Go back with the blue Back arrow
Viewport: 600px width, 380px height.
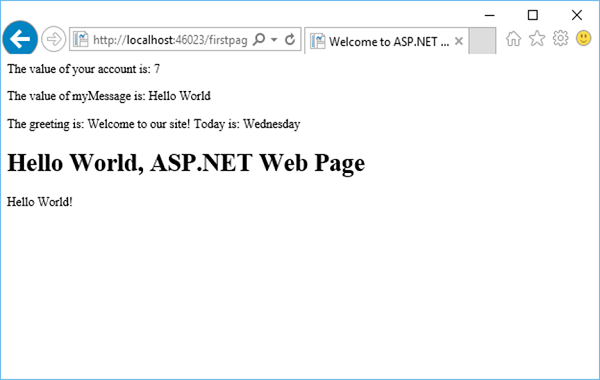(x=20, y=38)
